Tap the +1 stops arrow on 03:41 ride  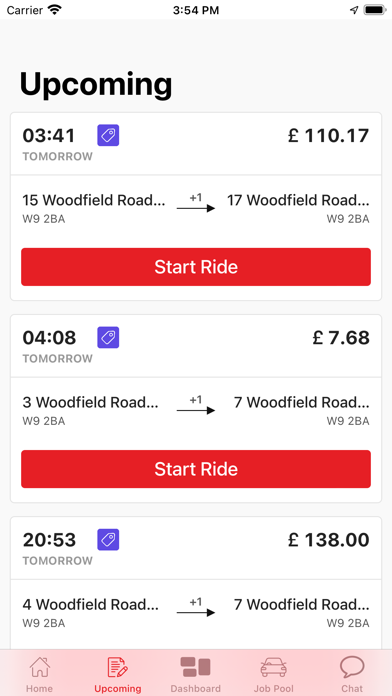pyautogui.click(x=196, y=203)
